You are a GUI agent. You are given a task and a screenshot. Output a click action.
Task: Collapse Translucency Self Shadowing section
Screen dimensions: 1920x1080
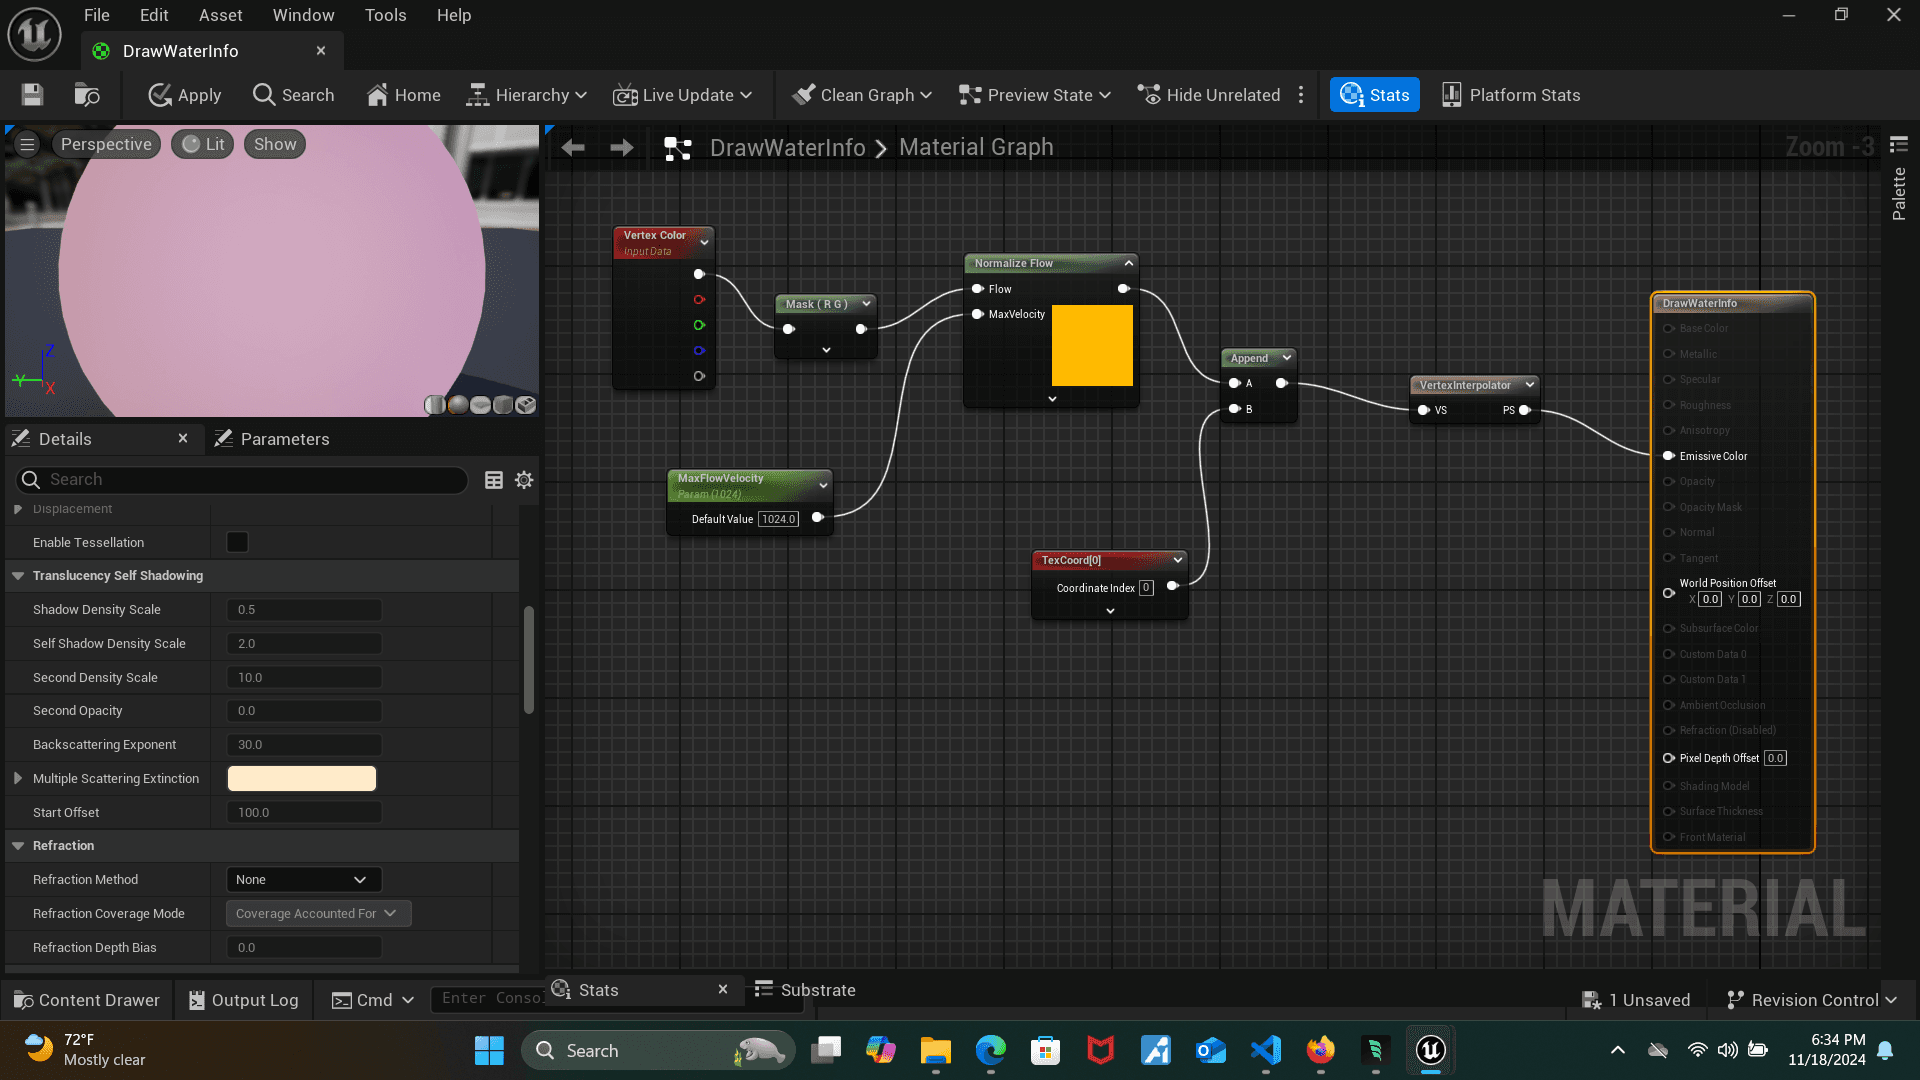coord(18,576)
